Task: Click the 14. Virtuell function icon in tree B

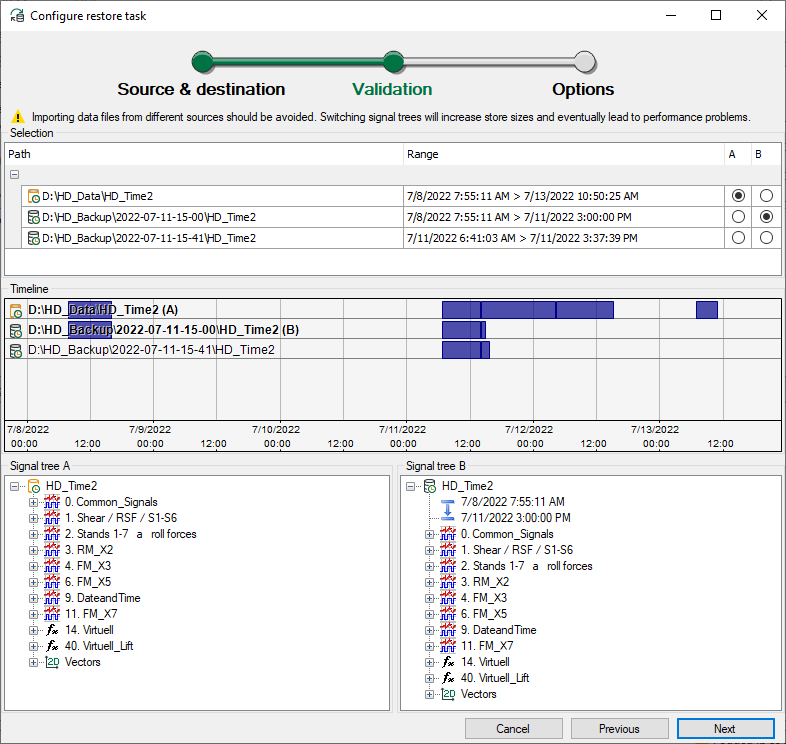Action: coord(448,662)
